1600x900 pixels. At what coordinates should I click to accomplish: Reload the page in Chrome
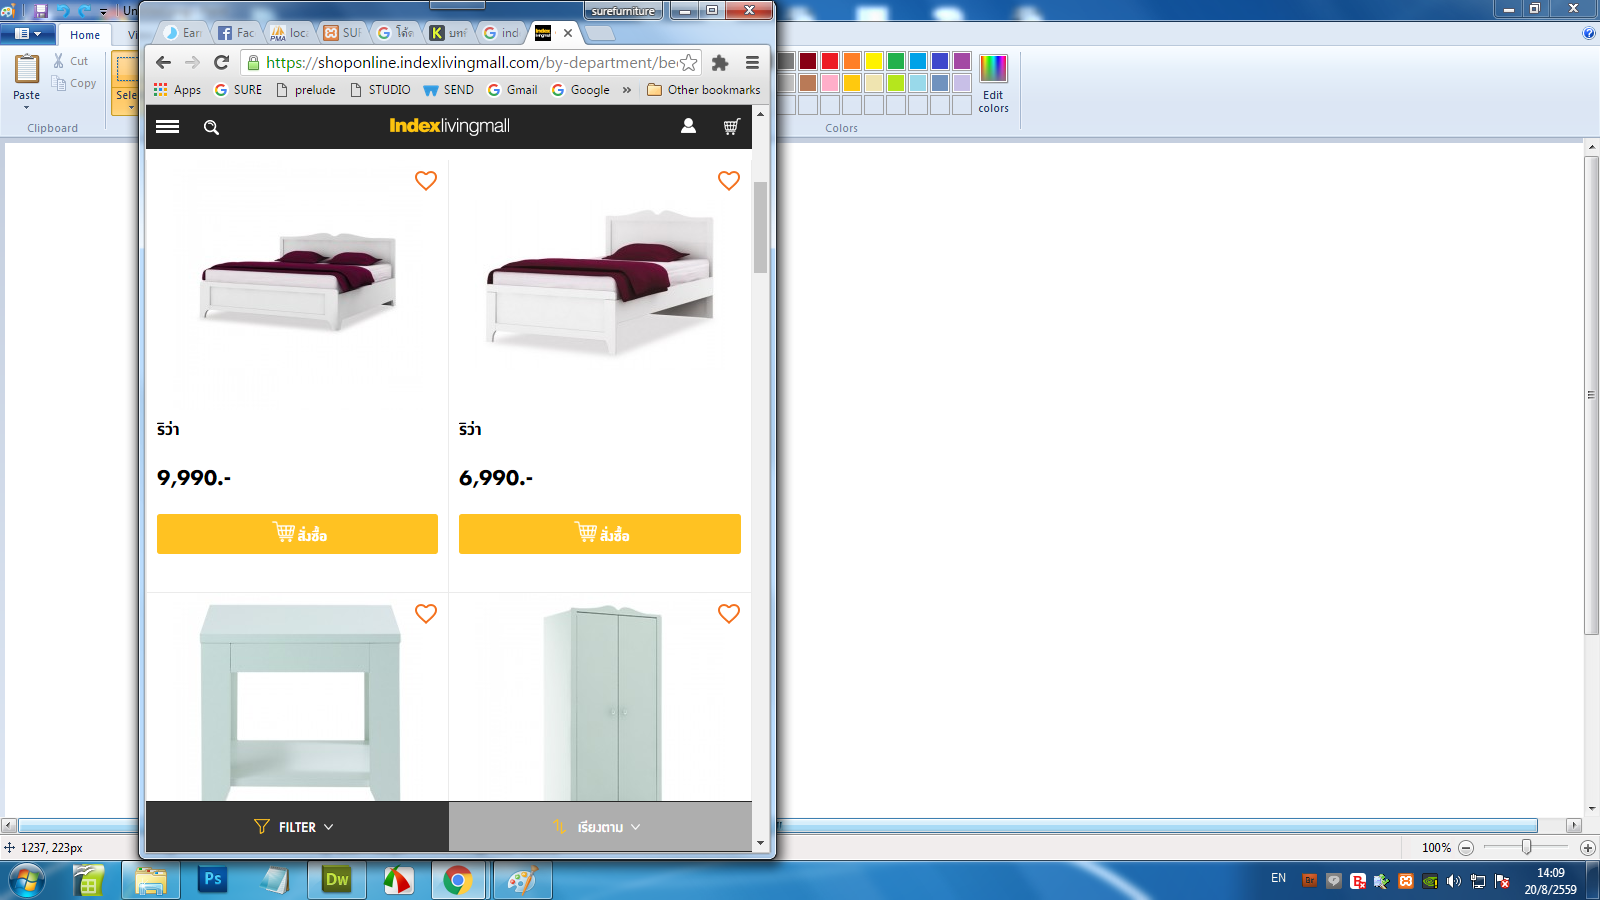222,62
